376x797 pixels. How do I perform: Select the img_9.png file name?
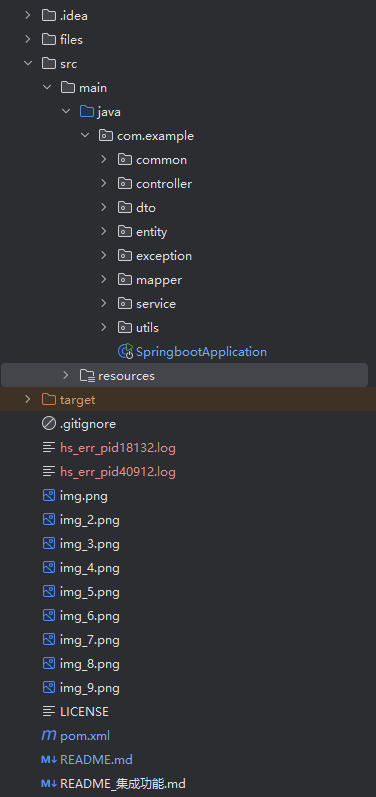(x=90, y=688)
